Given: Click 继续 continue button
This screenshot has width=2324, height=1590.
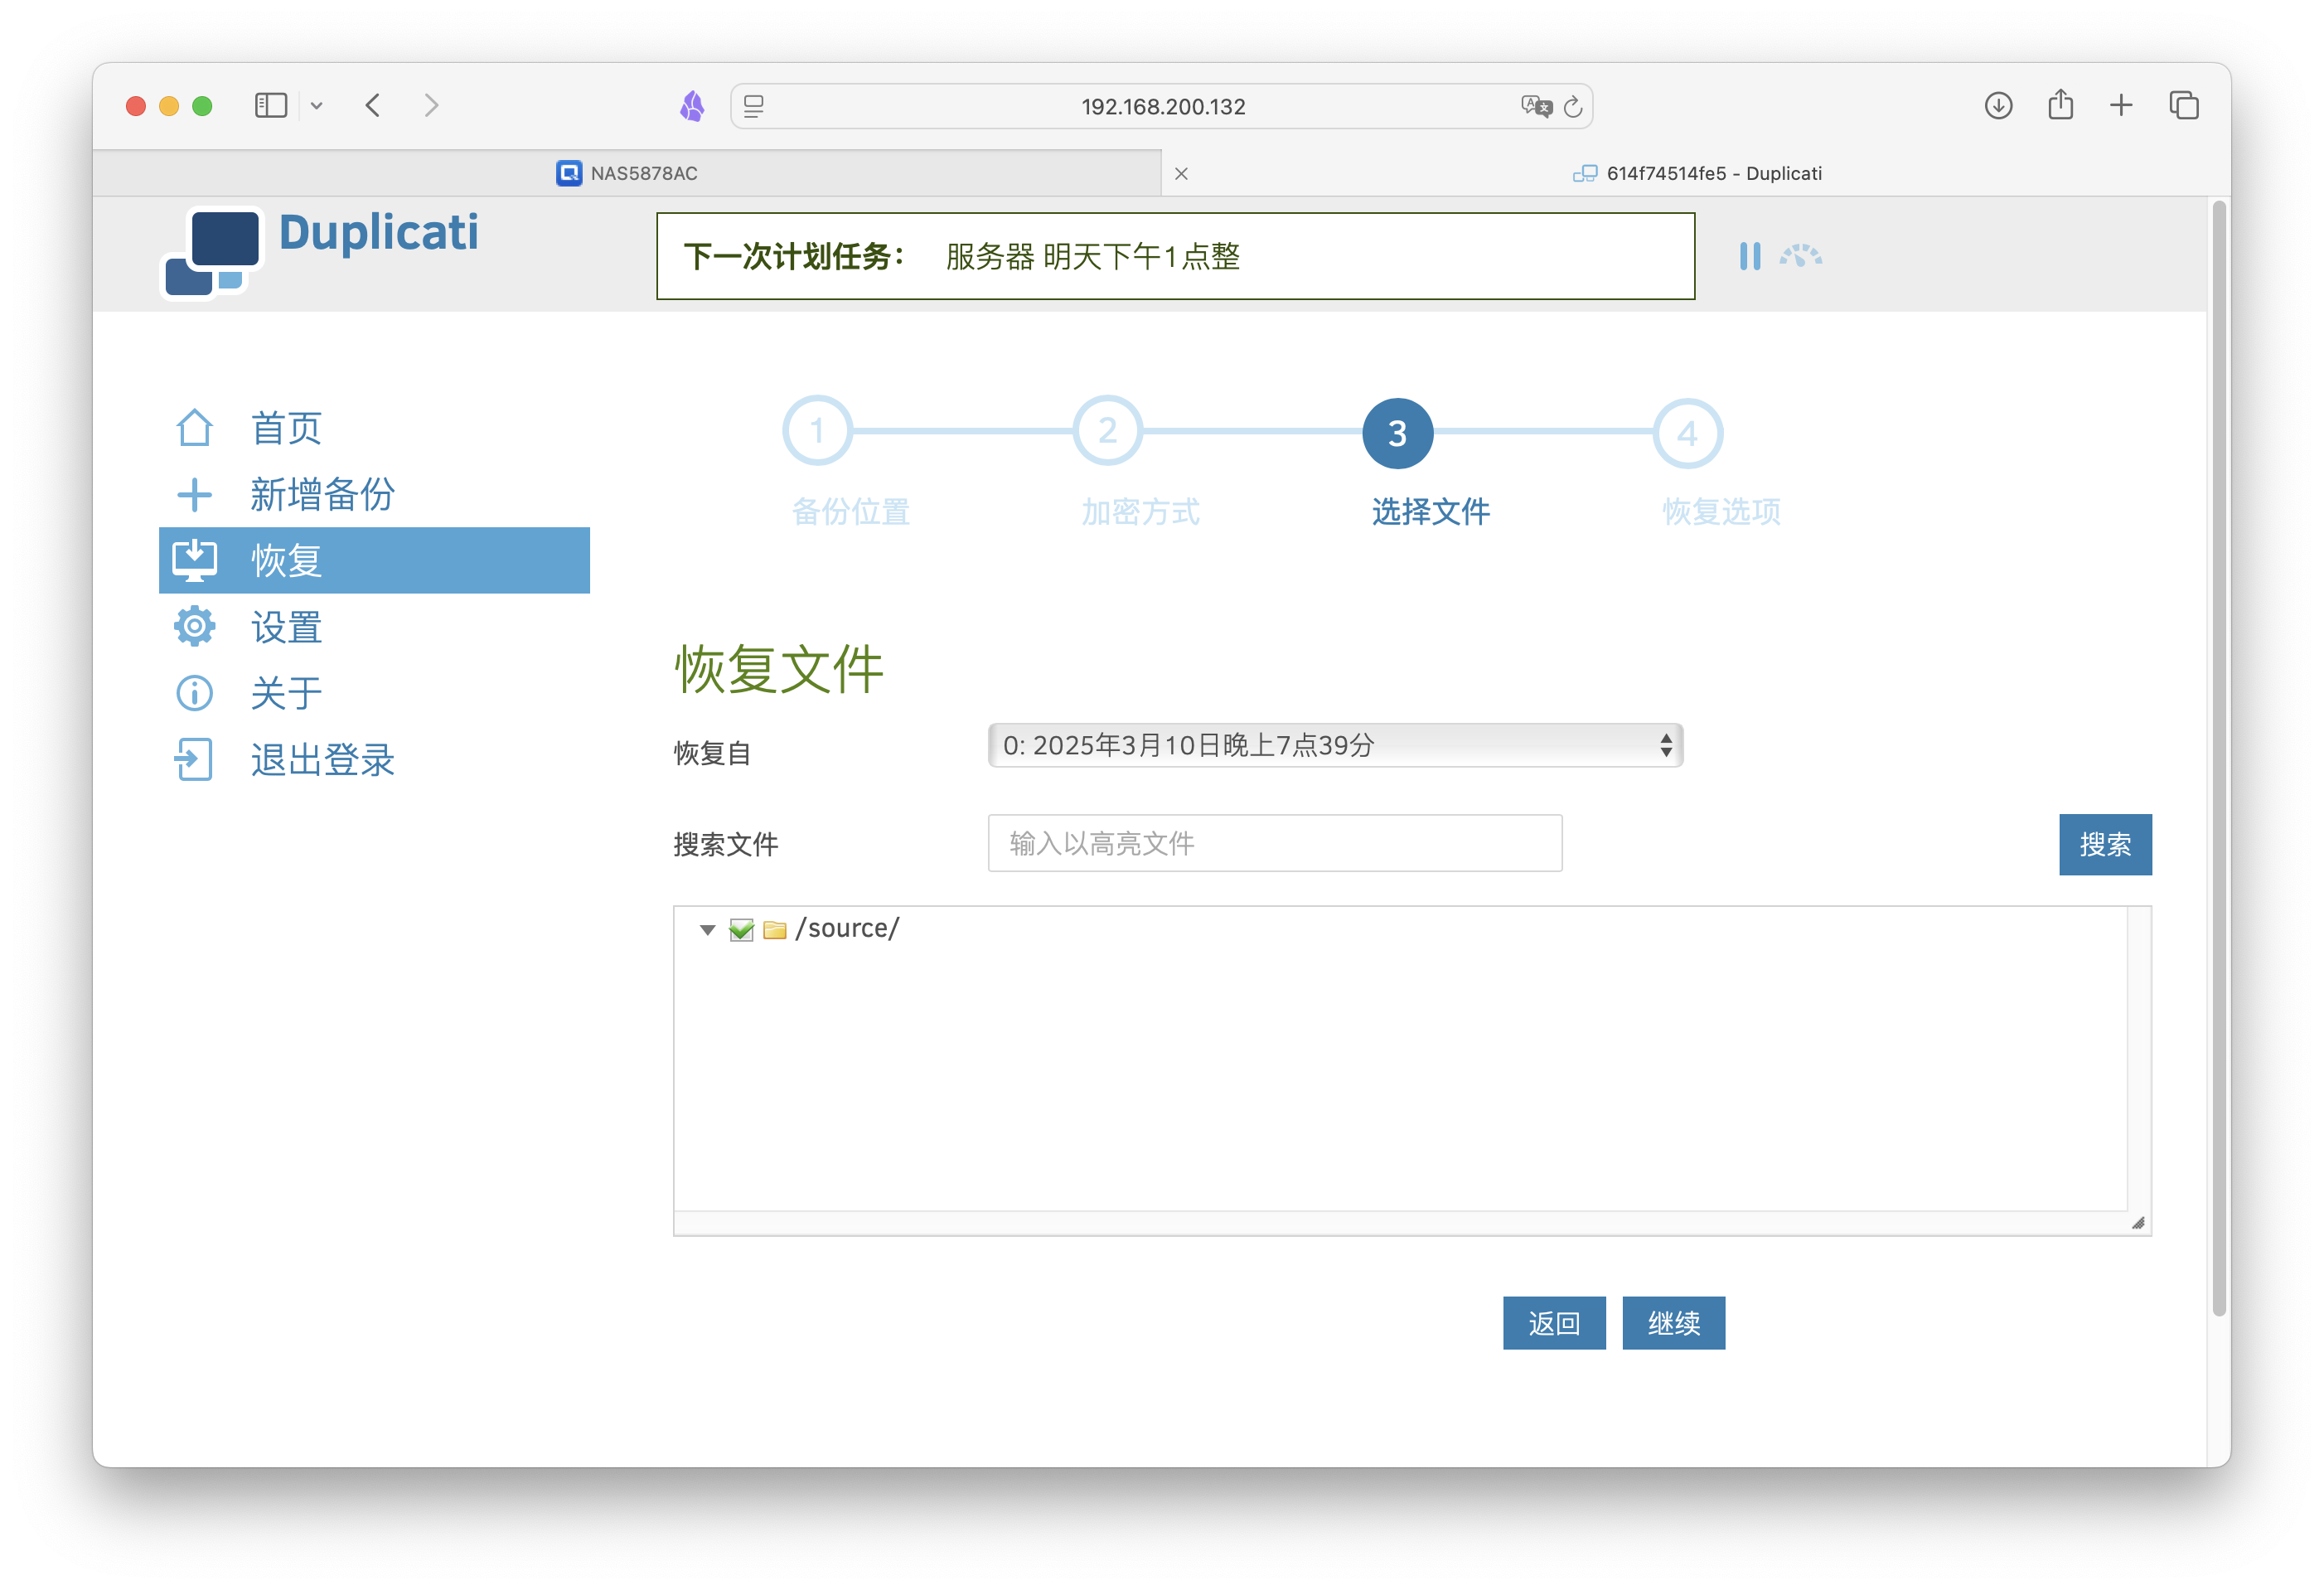Looking at the screenshot, I should 1673,1323.
